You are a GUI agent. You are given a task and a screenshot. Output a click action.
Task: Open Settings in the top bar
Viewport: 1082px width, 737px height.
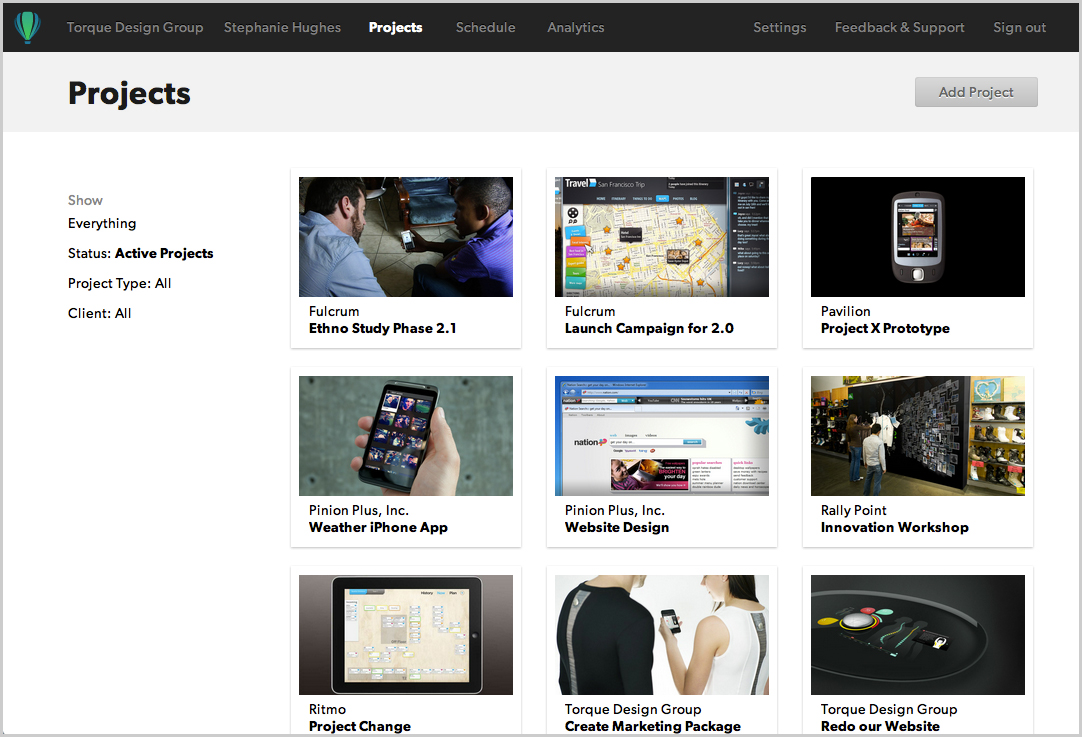point(779,28)
